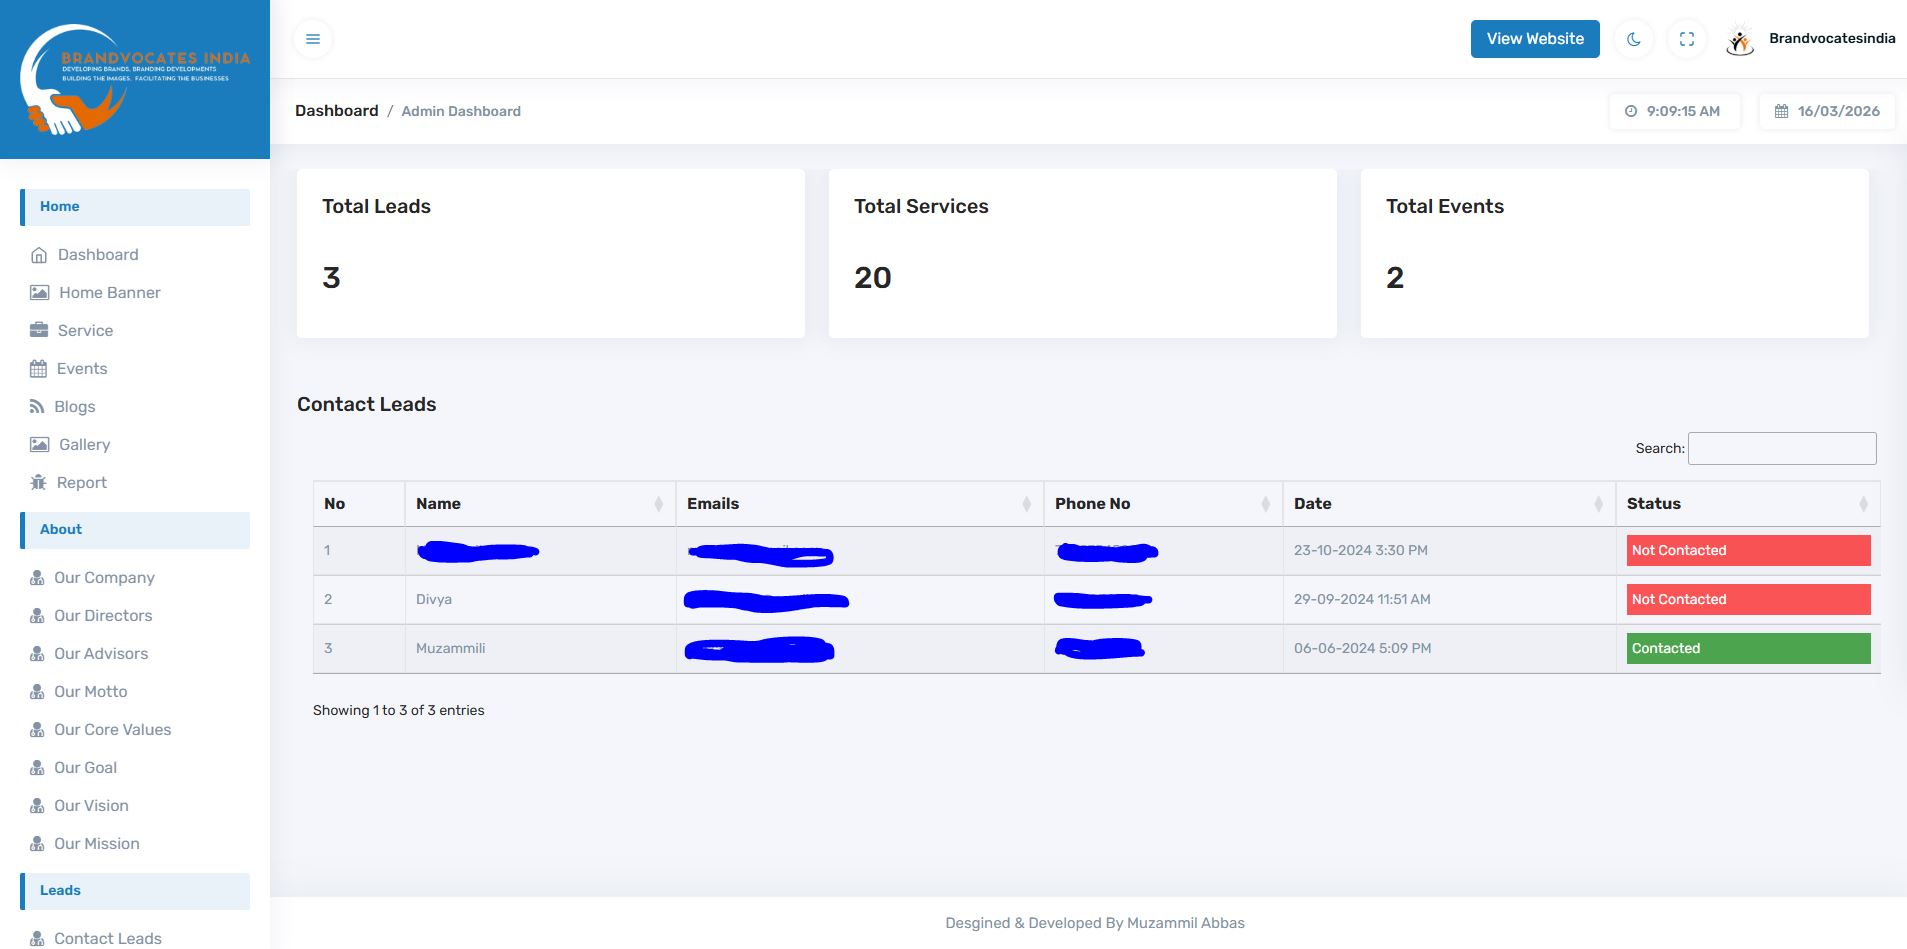This screenshot has height=949, width=1907.
Task: Open Our Directors in sidebar
Action: click(x=103, y=616)
